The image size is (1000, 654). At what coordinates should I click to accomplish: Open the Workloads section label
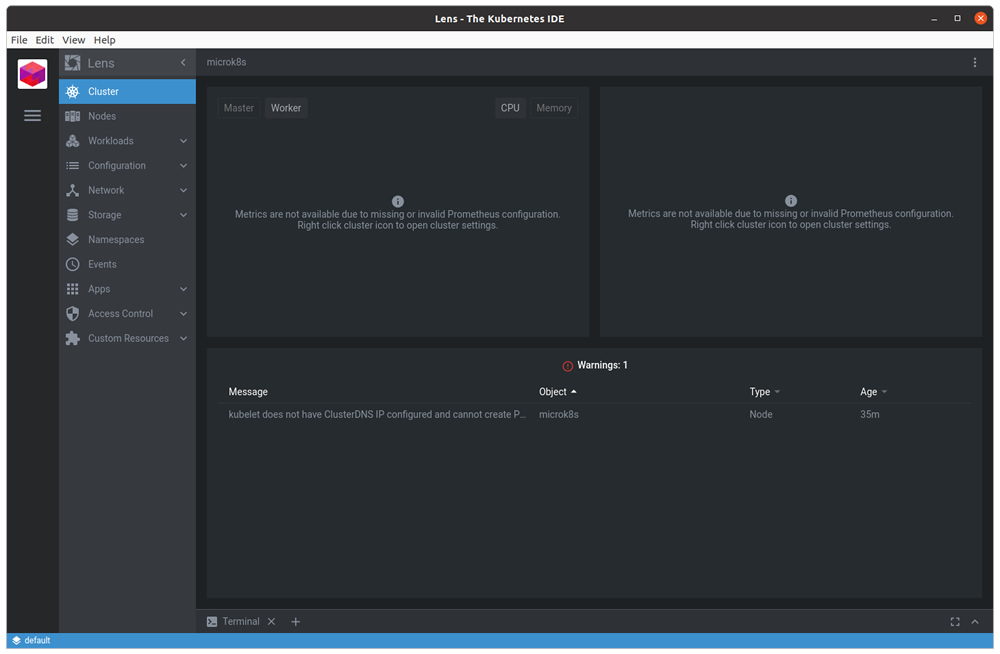point(110,141)
